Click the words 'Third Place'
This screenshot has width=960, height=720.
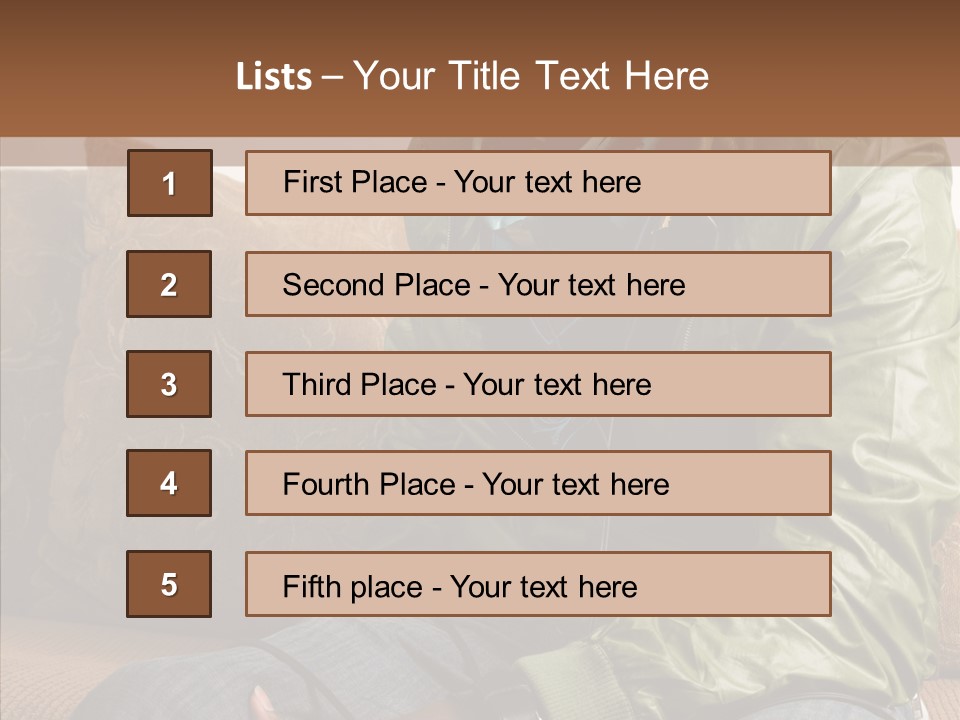(x=359, y=385)
